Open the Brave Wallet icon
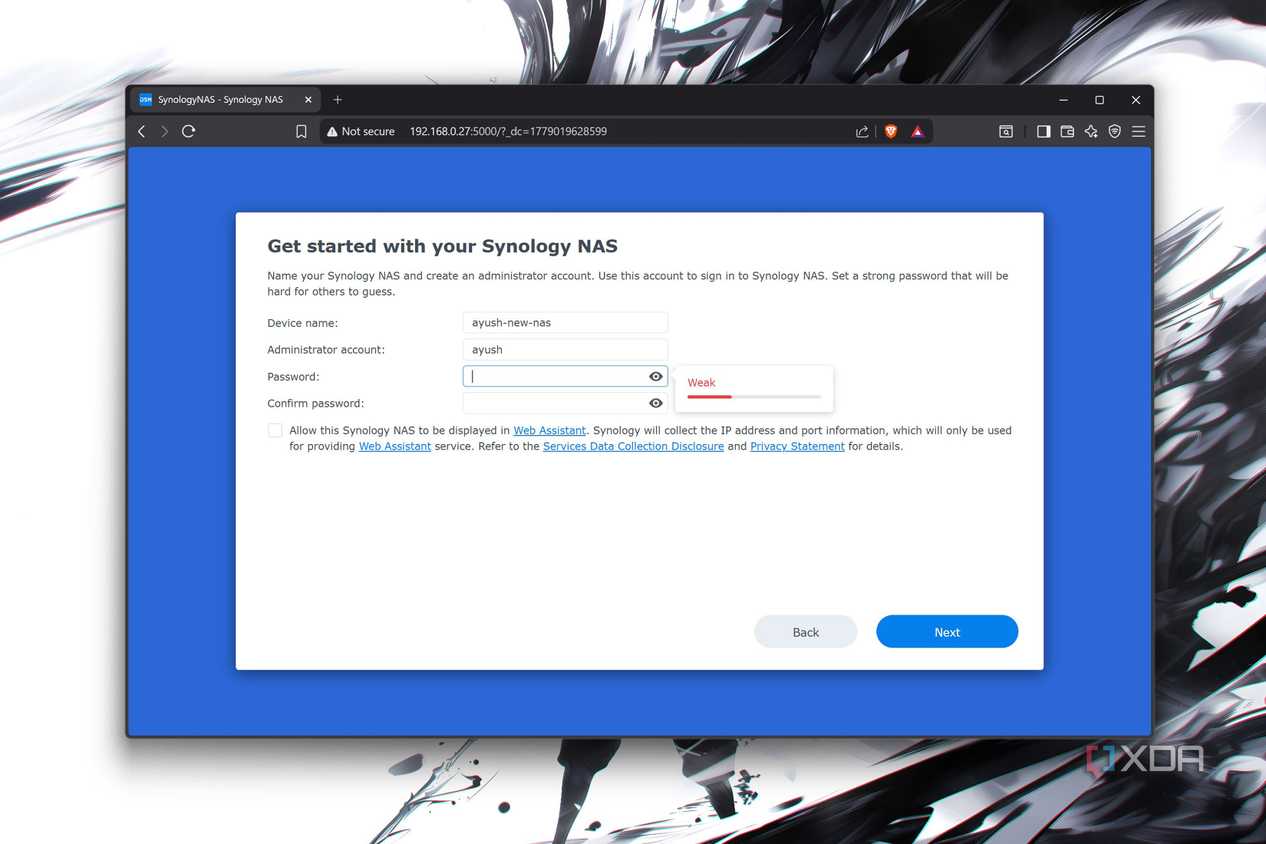Screen dimensions: 1266x844 (x=1067, y=131)
